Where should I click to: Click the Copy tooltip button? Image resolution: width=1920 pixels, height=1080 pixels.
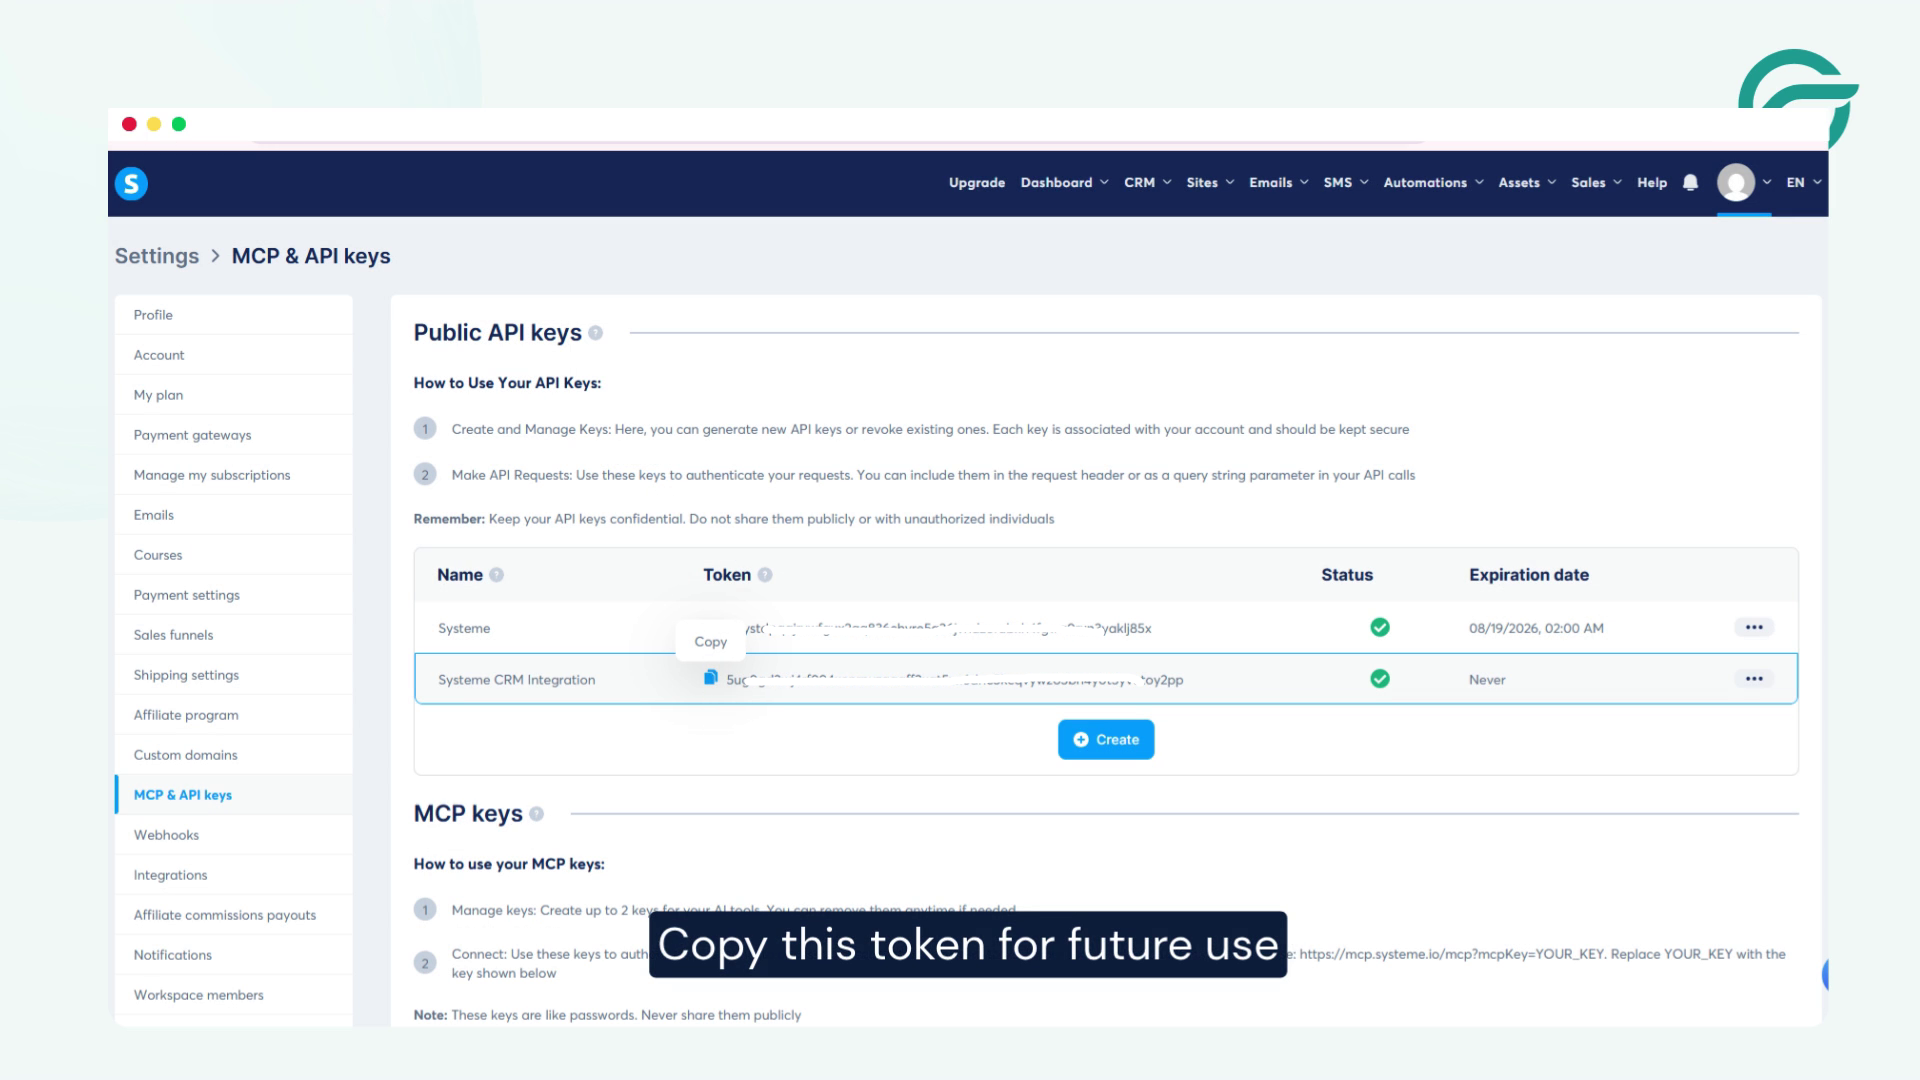(711, 642)
